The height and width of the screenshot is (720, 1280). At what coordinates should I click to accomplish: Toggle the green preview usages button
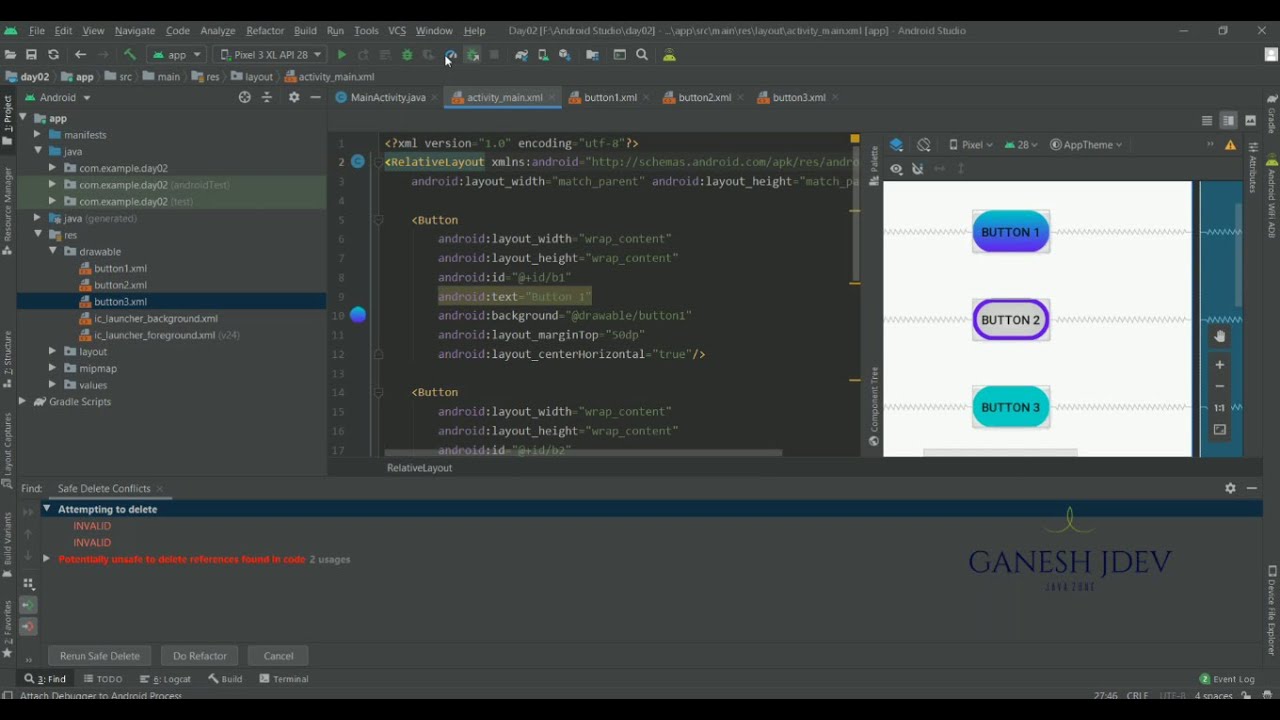pos(28,605)
